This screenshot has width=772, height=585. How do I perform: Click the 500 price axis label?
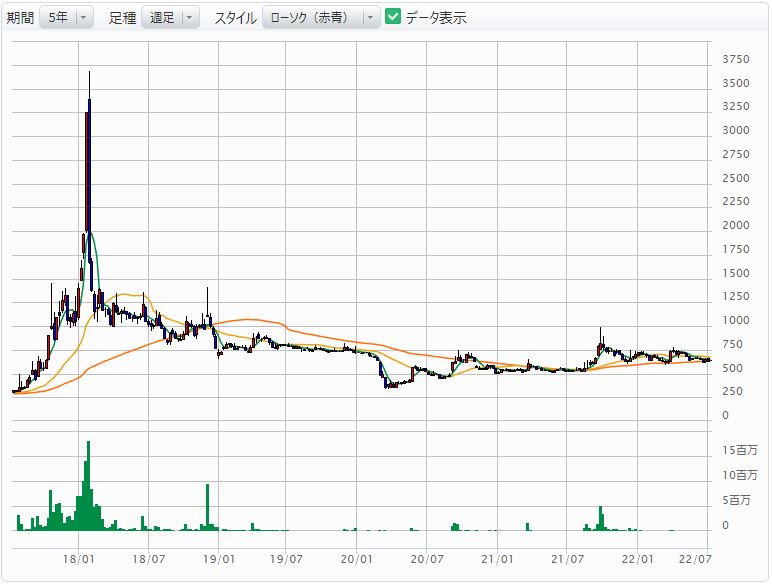pyautogui.click(x=732, y=368)
